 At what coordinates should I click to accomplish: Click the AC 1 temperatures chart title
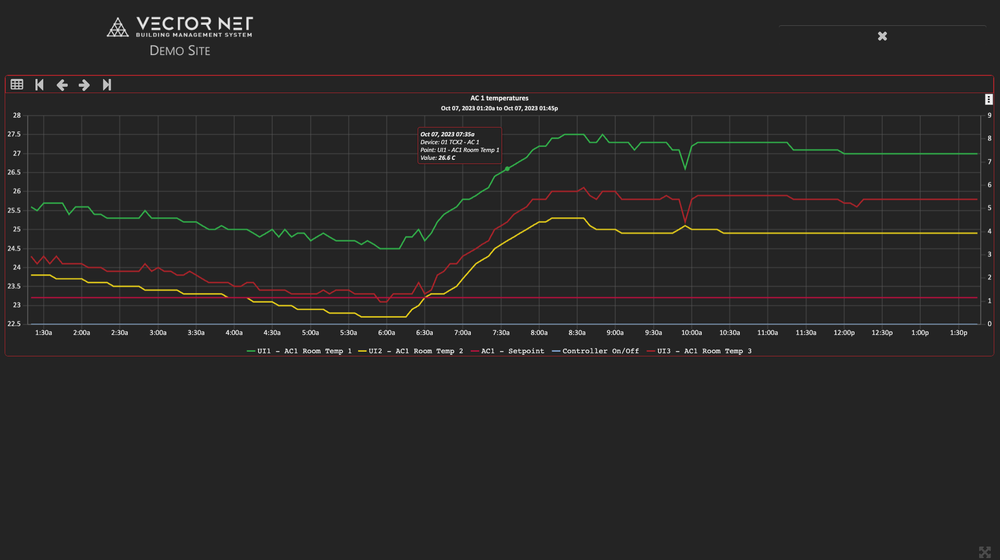pos(499,98)
